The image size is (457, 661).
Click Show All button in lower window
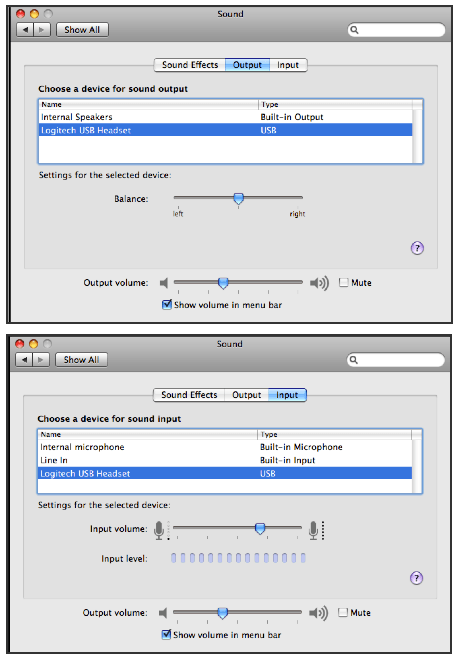click(x=81, y=360)
